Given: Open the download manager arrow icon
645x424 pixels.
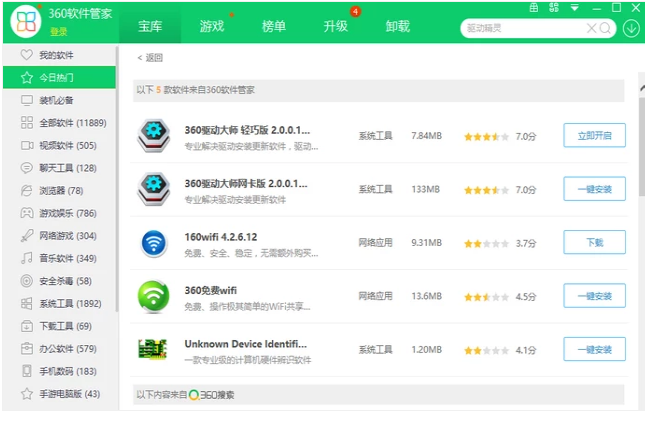Looking at the screenshot, I should 631,28.
